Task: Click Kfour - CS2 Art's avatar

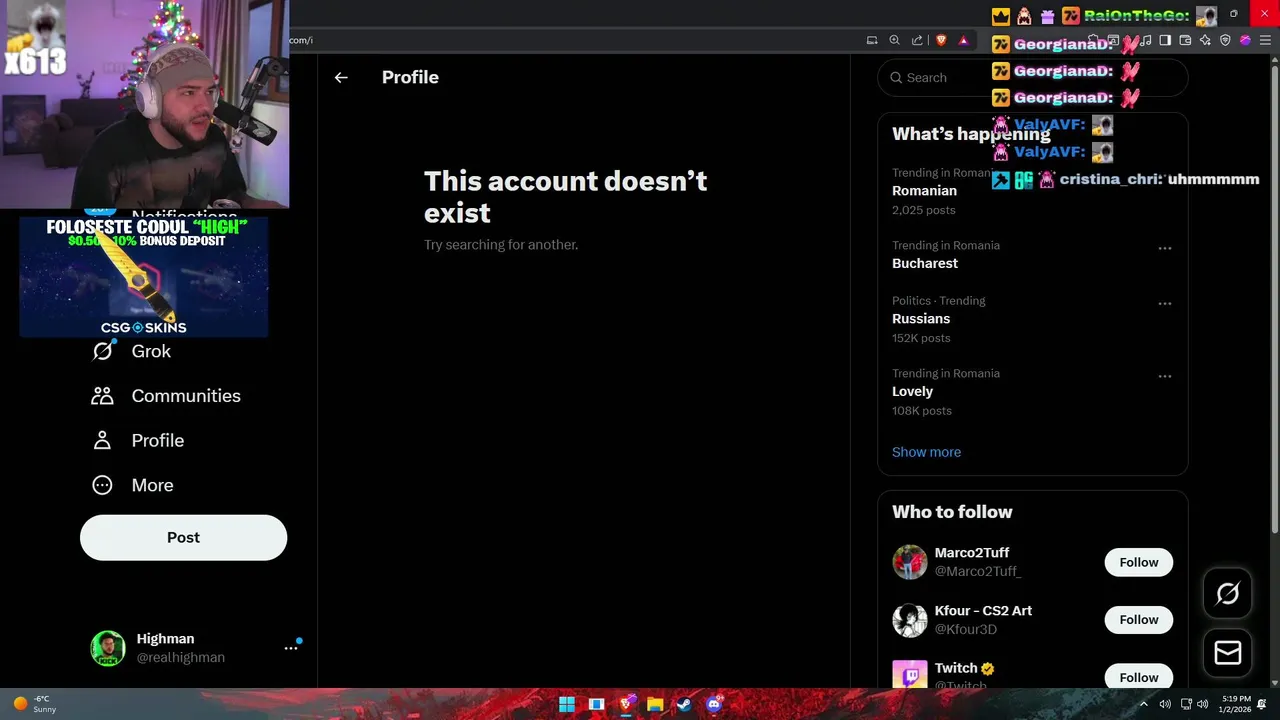Action: pos(910,620)
